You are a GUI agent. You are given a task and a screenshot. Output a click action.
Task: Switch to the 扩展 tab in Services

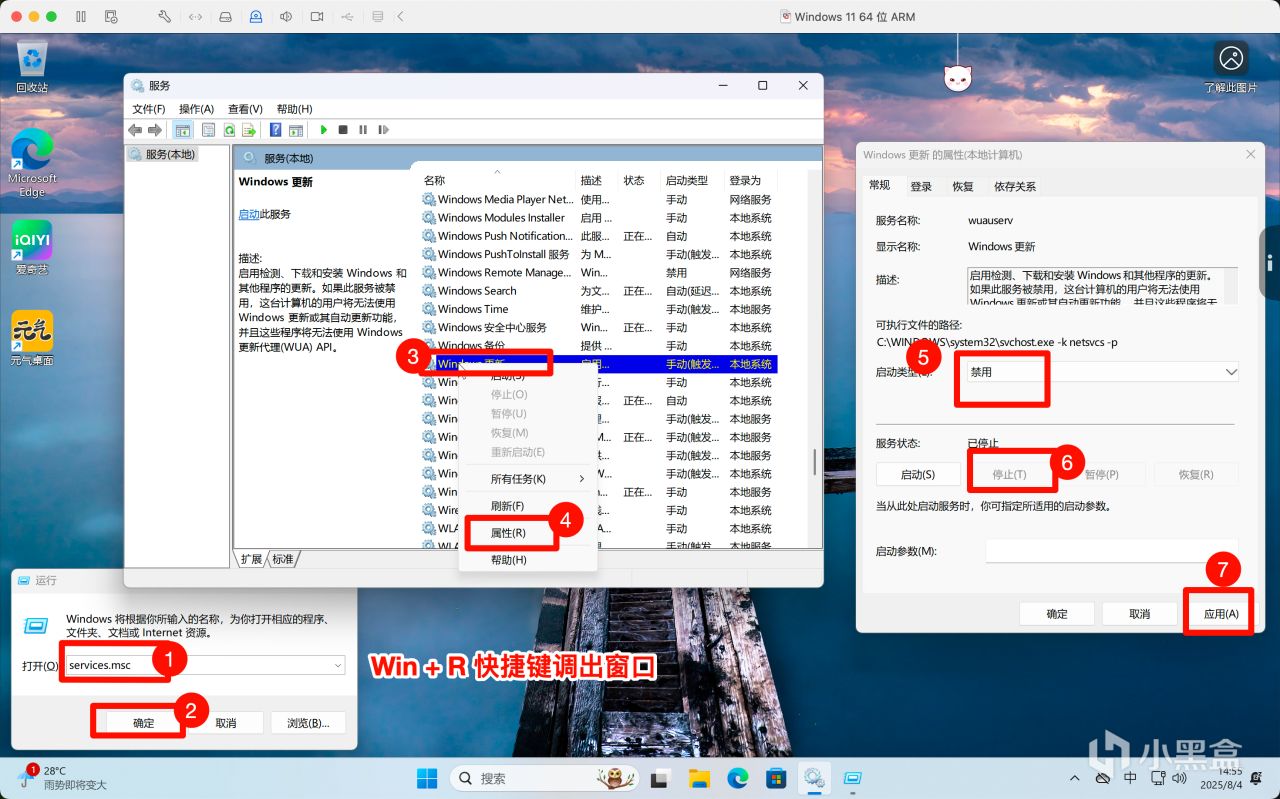pyautogui.click(x=252, y=559)
